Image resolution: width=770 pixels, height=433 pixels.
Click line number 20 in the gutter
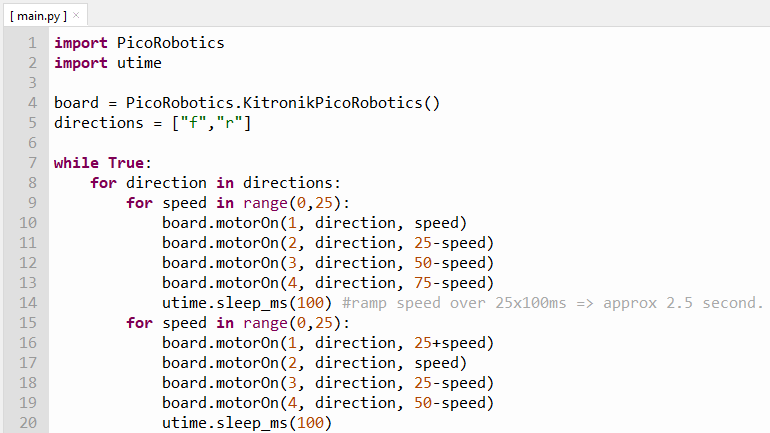(28, 423)
